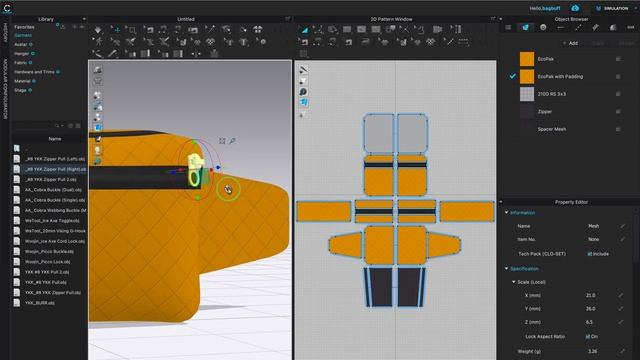Open the HISTORY side tab

point(5,32)
